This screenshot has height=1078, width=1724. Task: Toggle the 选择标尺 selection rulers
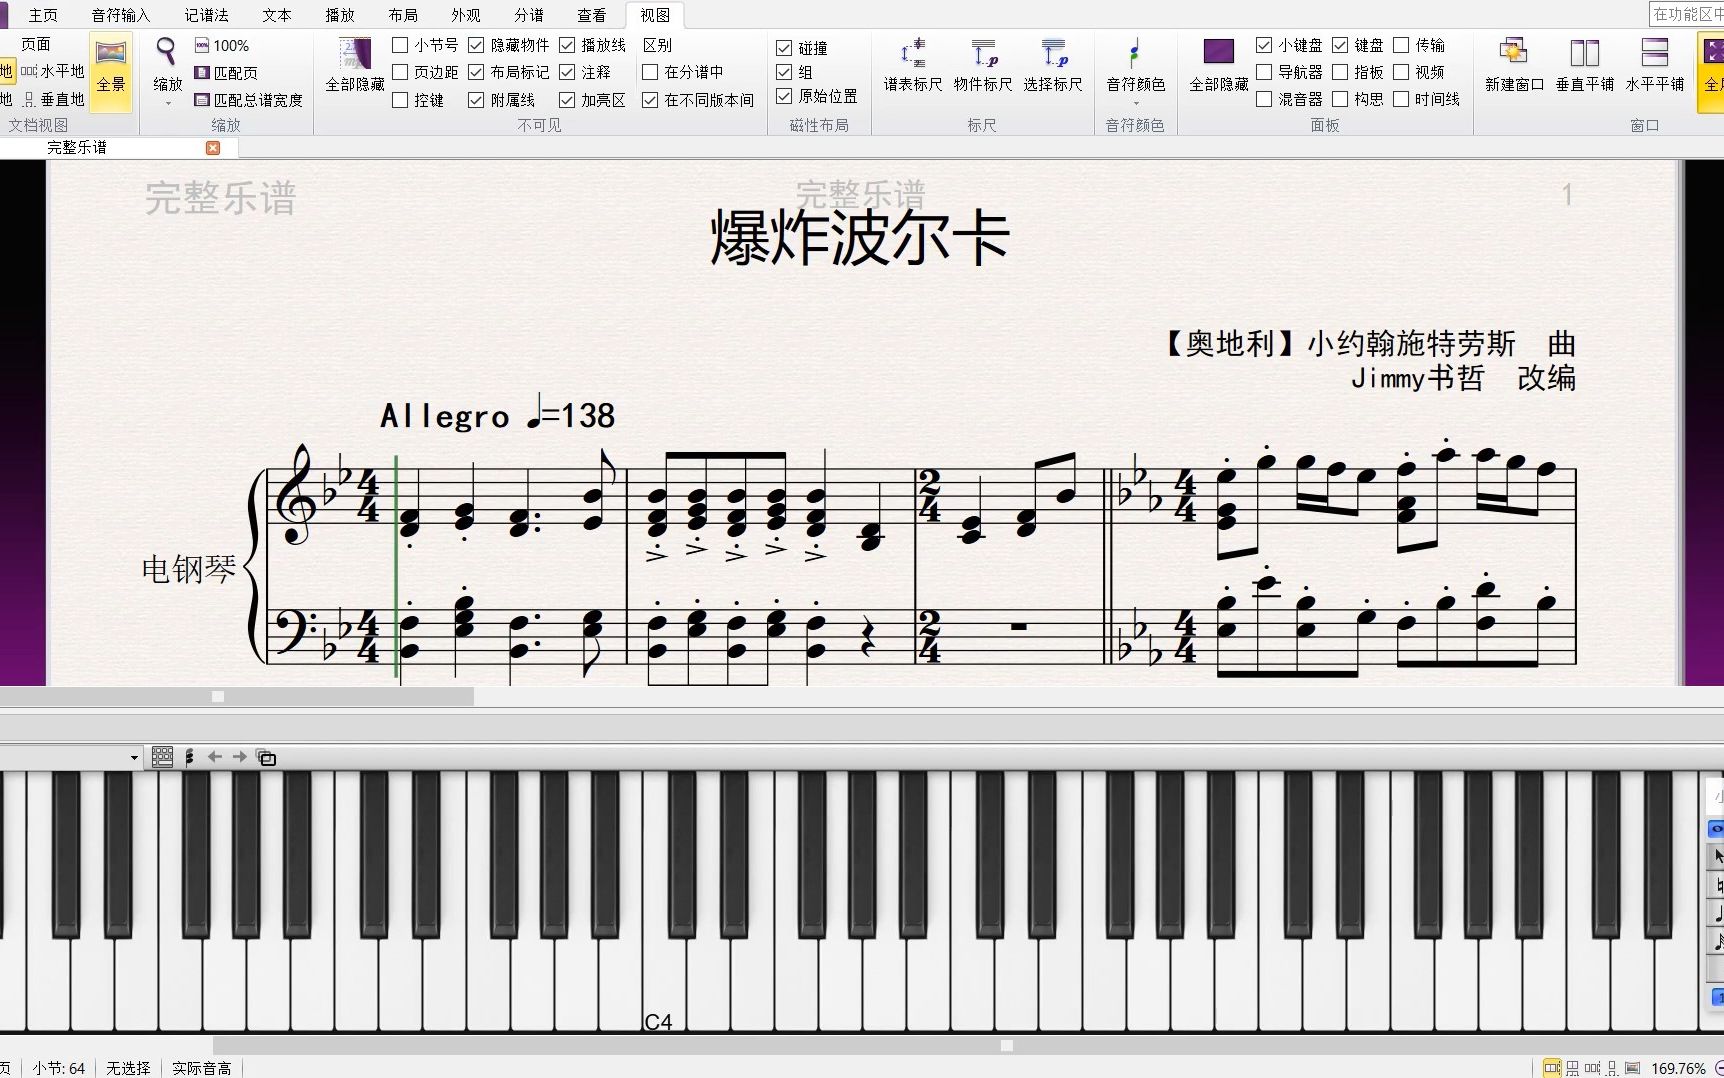point(1053,66)
